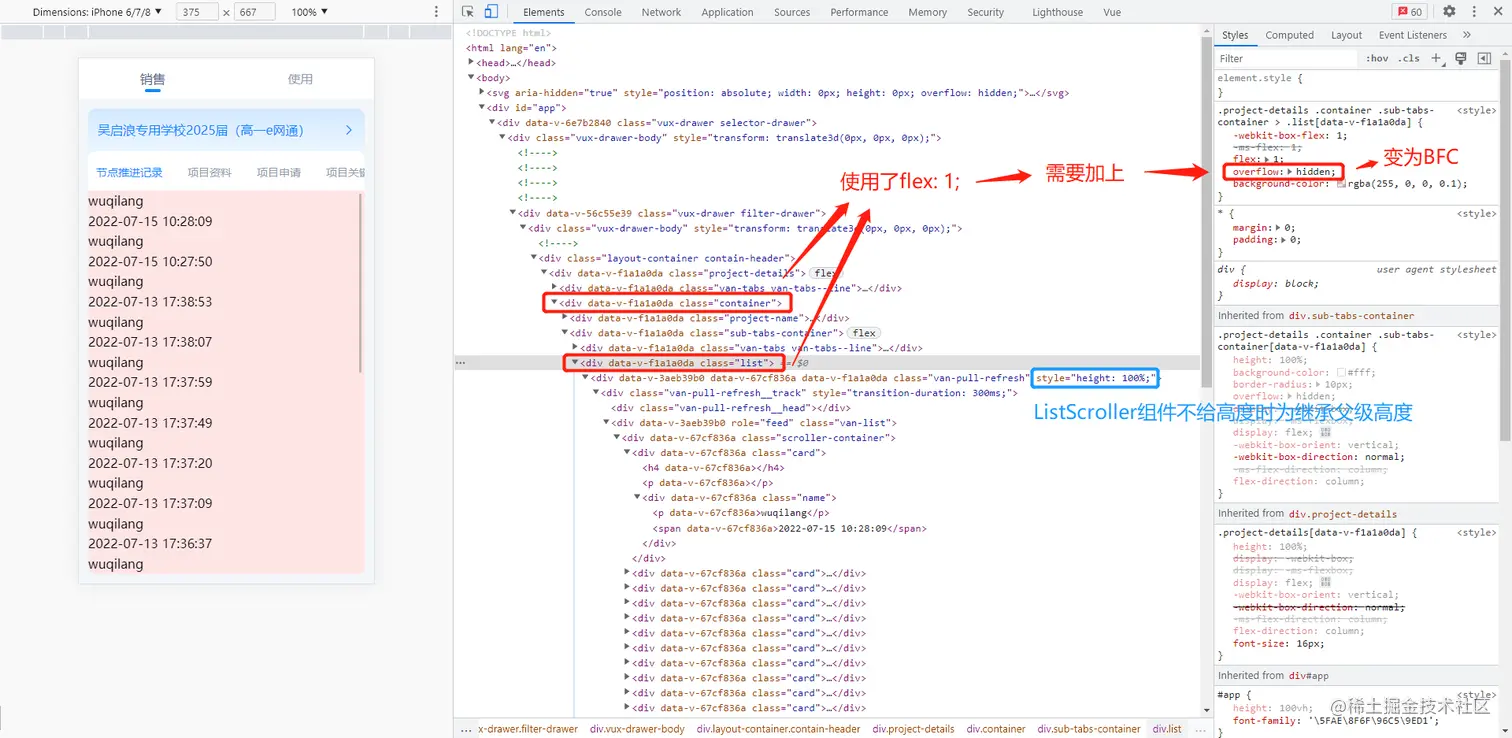The height and width of the screenshot is (738, 1512).
Task: Expand the svg aria-hidden node
Action: pos(482,93)
